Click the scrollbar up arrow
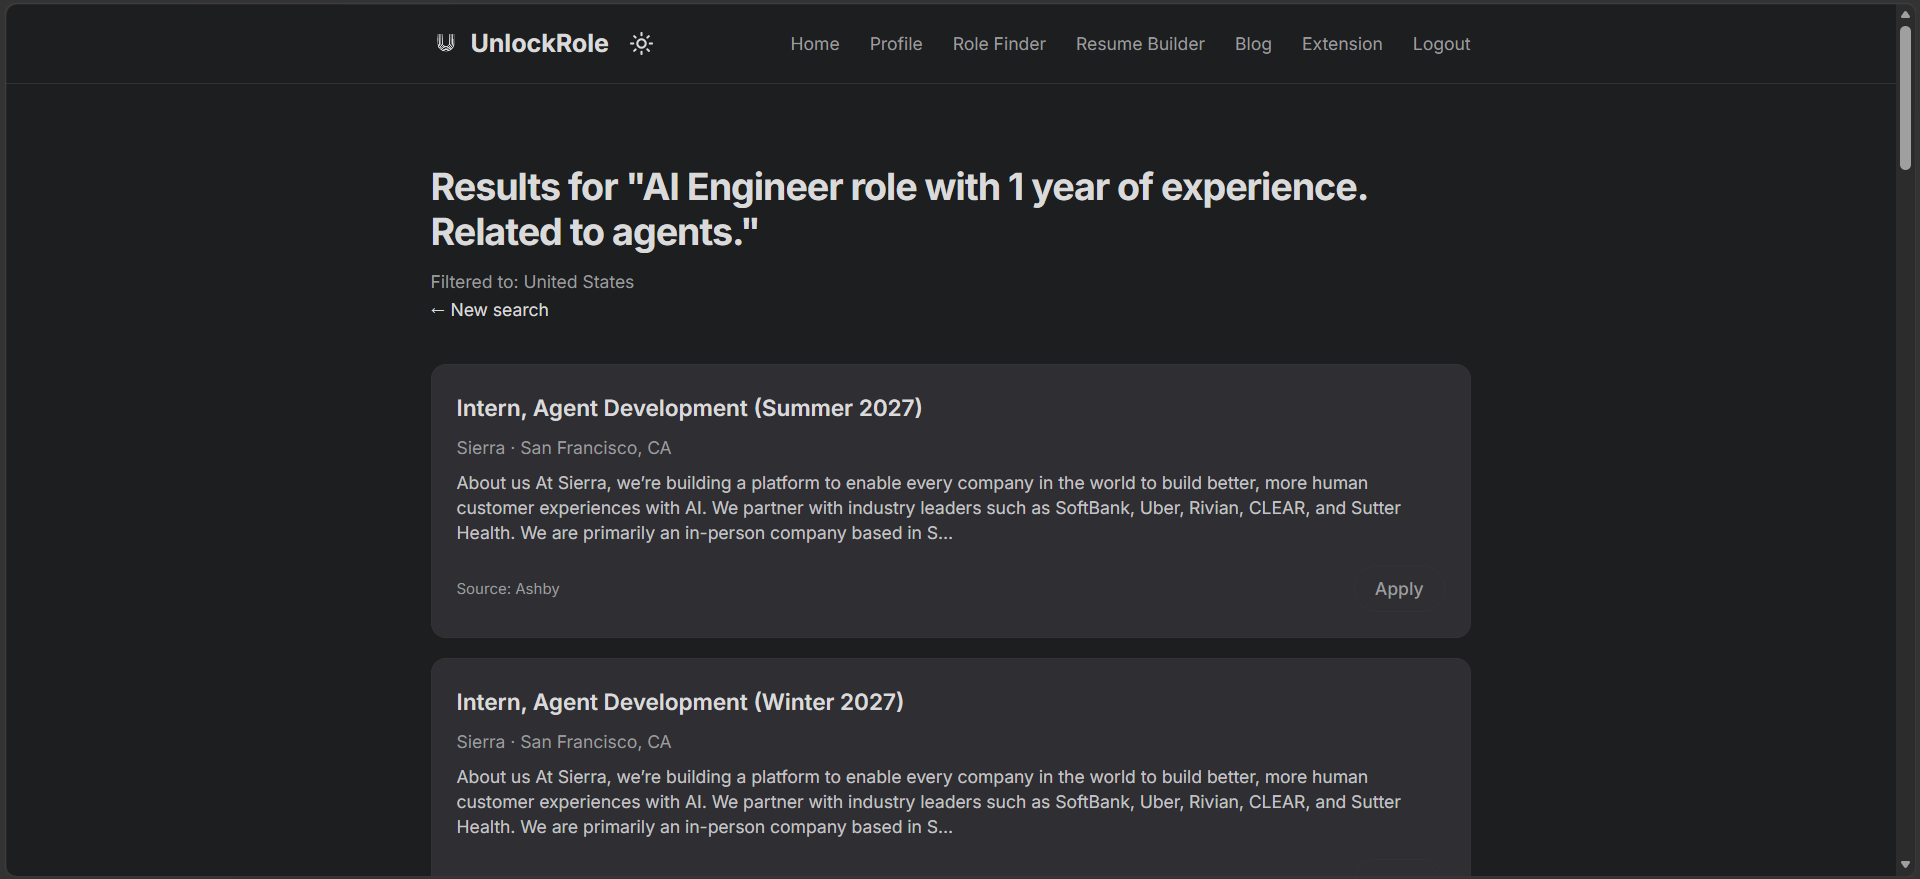This screenshot has width=1920, height=879. pyautogui.click(x=1905, y=15)
